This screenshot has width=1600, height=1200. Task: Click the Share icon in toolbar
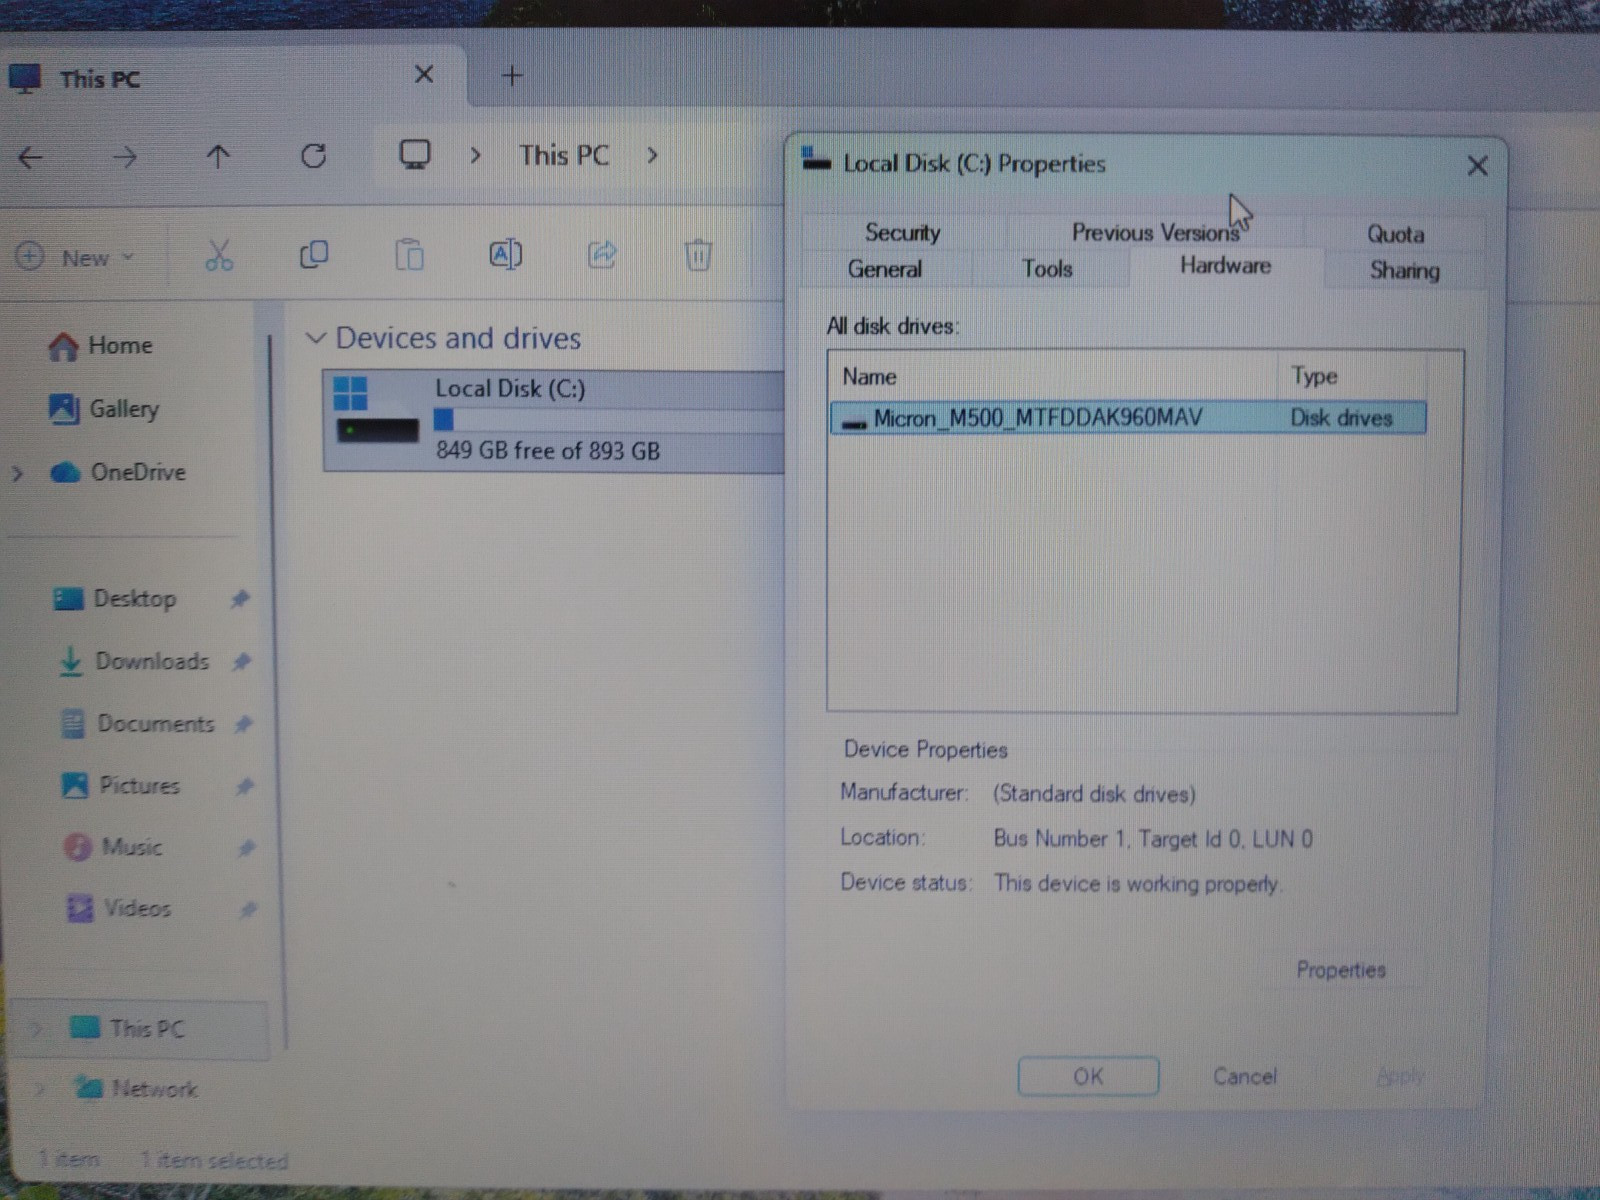point(601,254)
